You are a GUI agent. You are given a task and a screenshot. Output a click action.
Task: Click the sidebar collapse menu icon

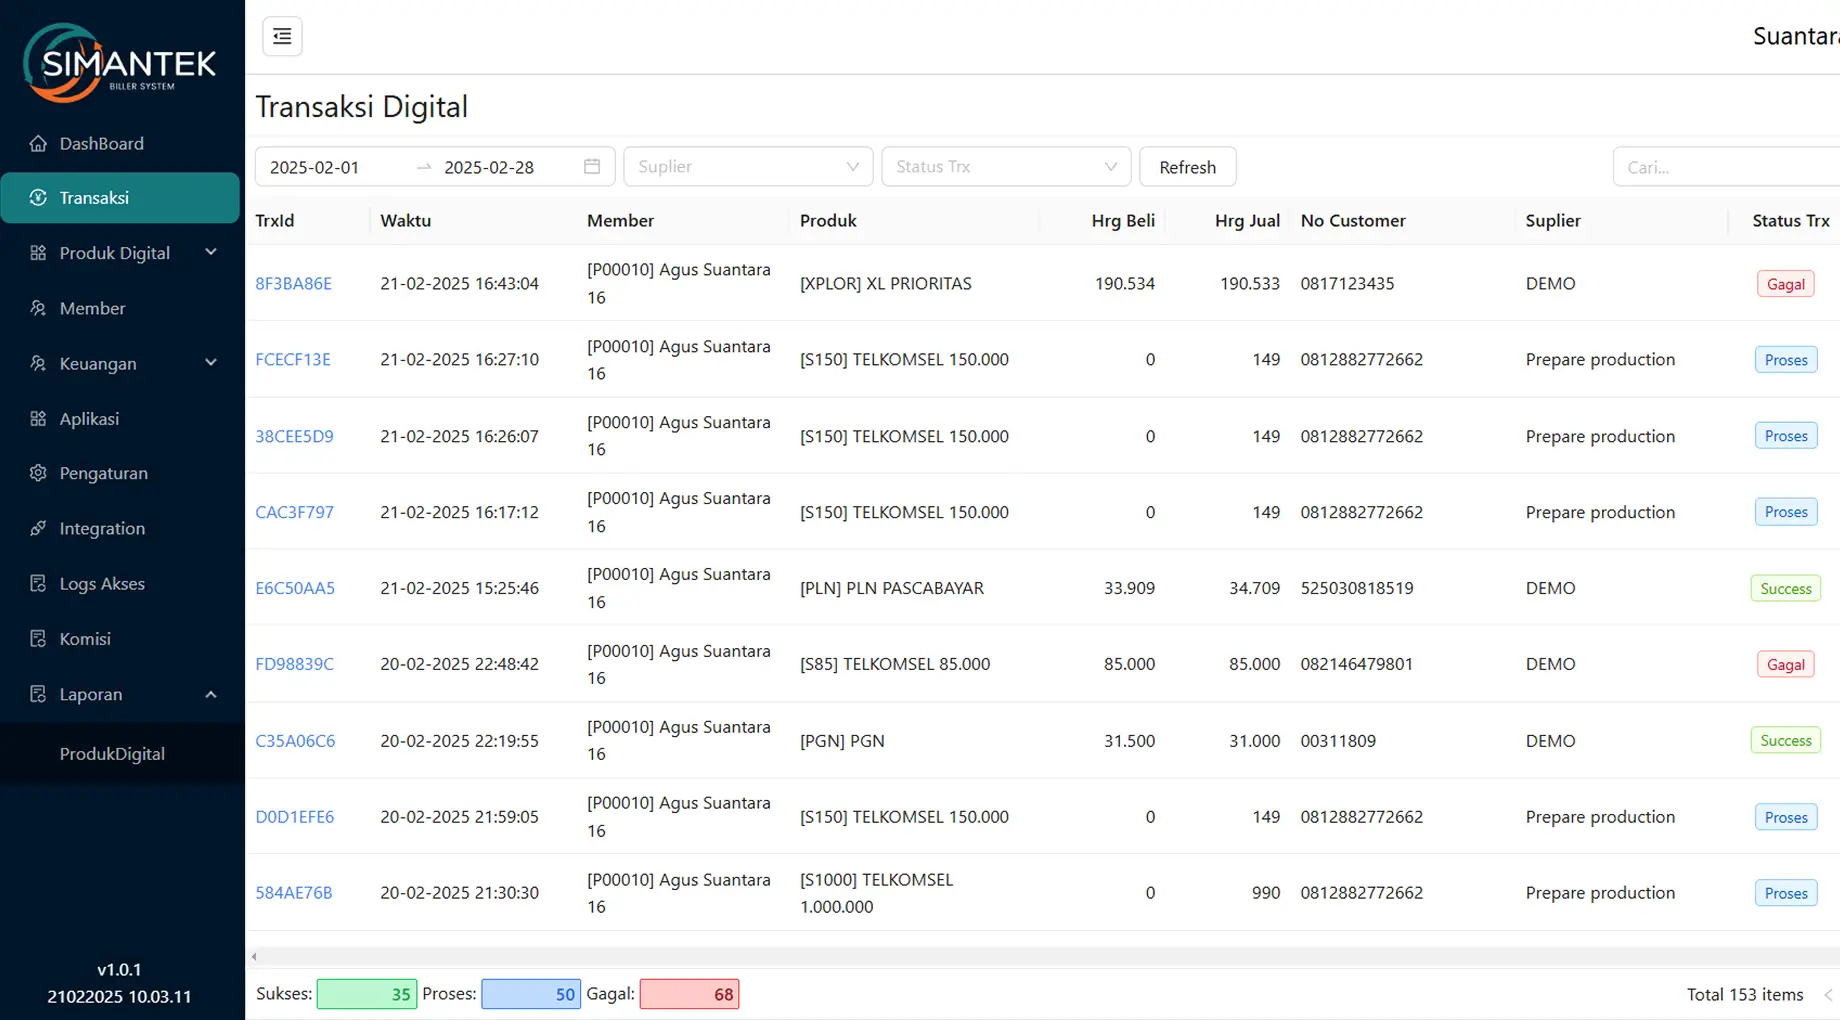[282, 36]
